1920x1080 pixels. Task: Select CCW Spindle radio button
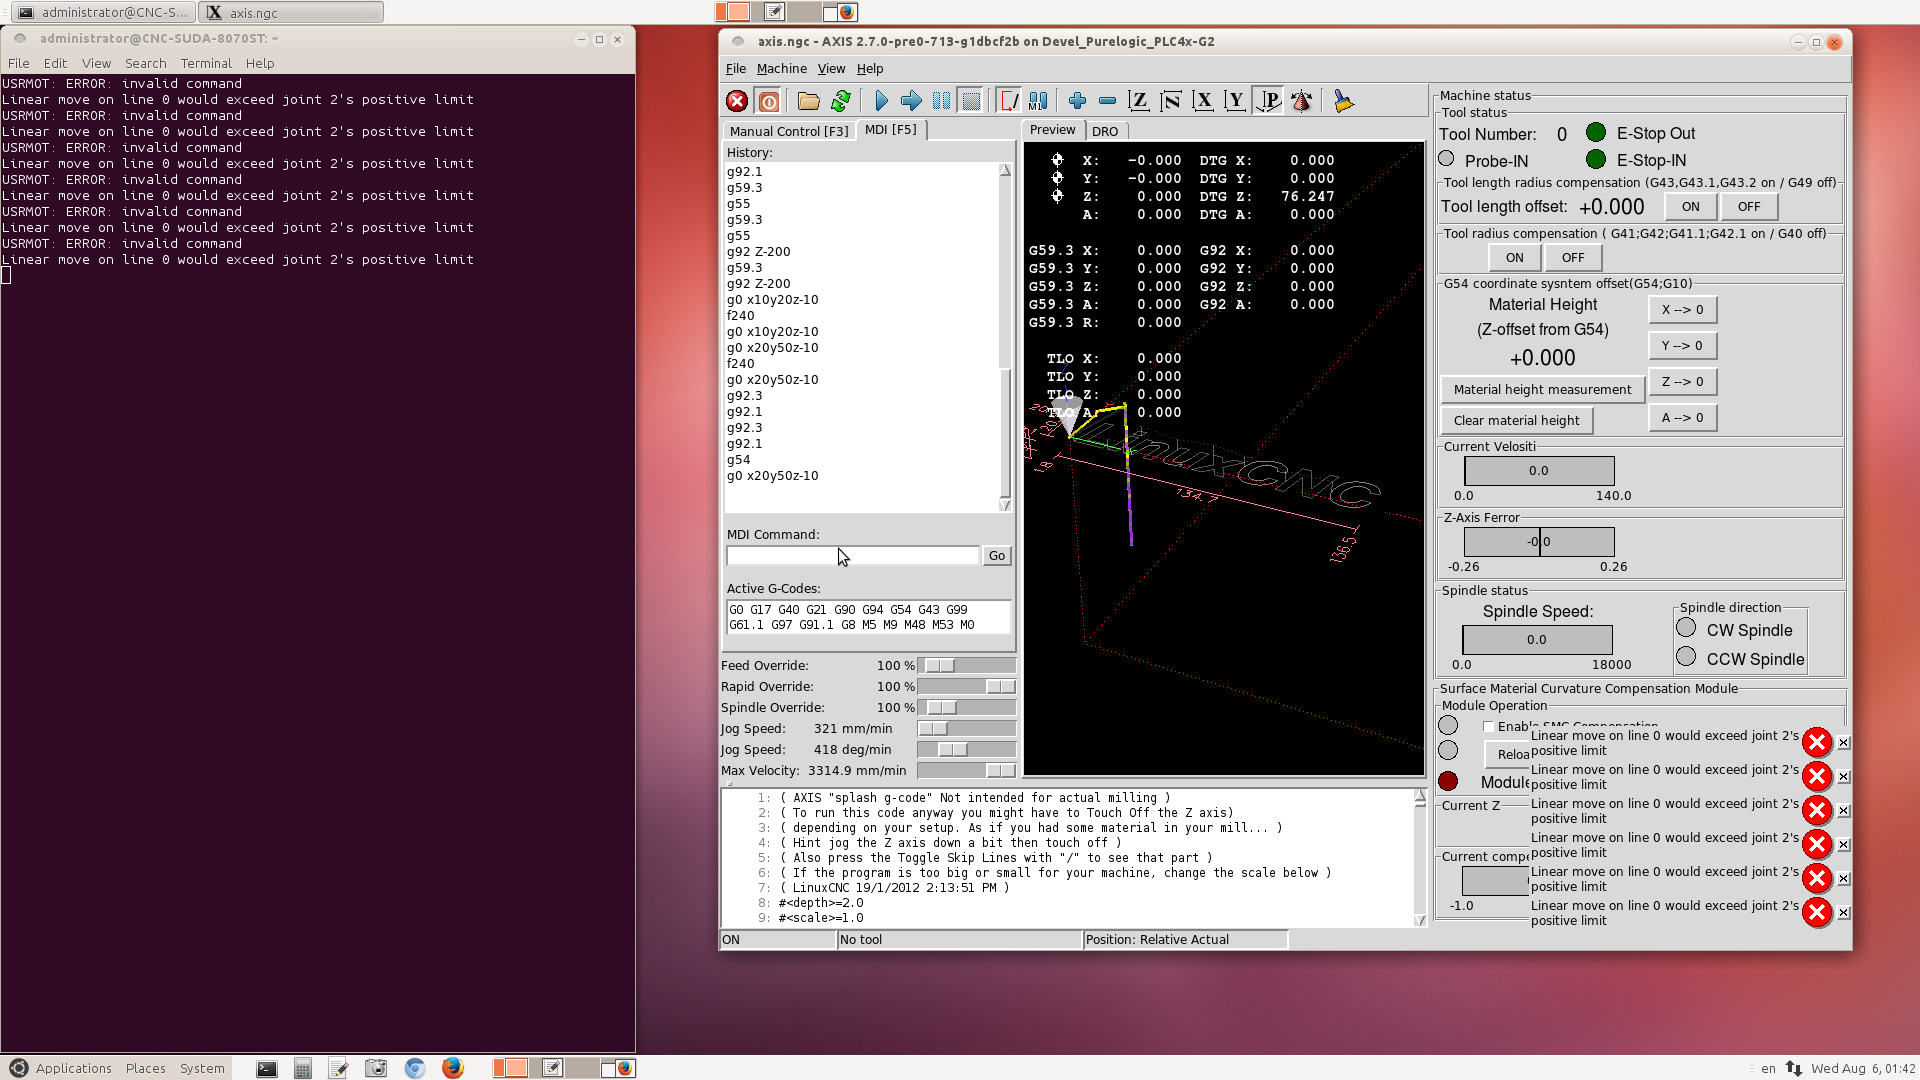point(1687,657)
